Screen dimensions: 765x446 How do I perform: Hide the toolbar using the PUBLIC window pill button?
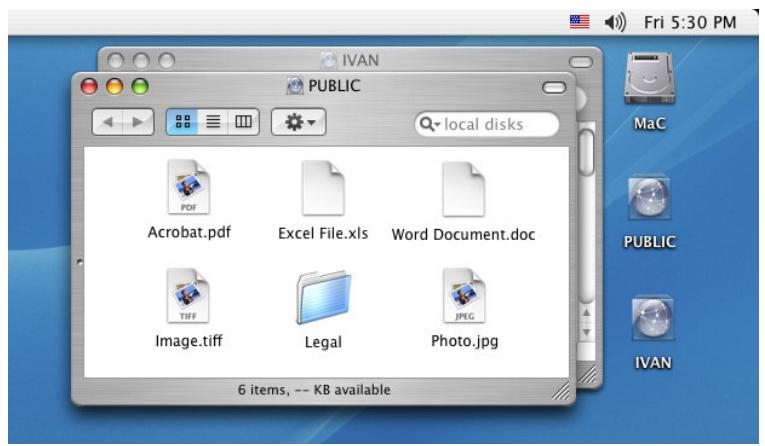[552, 87]
